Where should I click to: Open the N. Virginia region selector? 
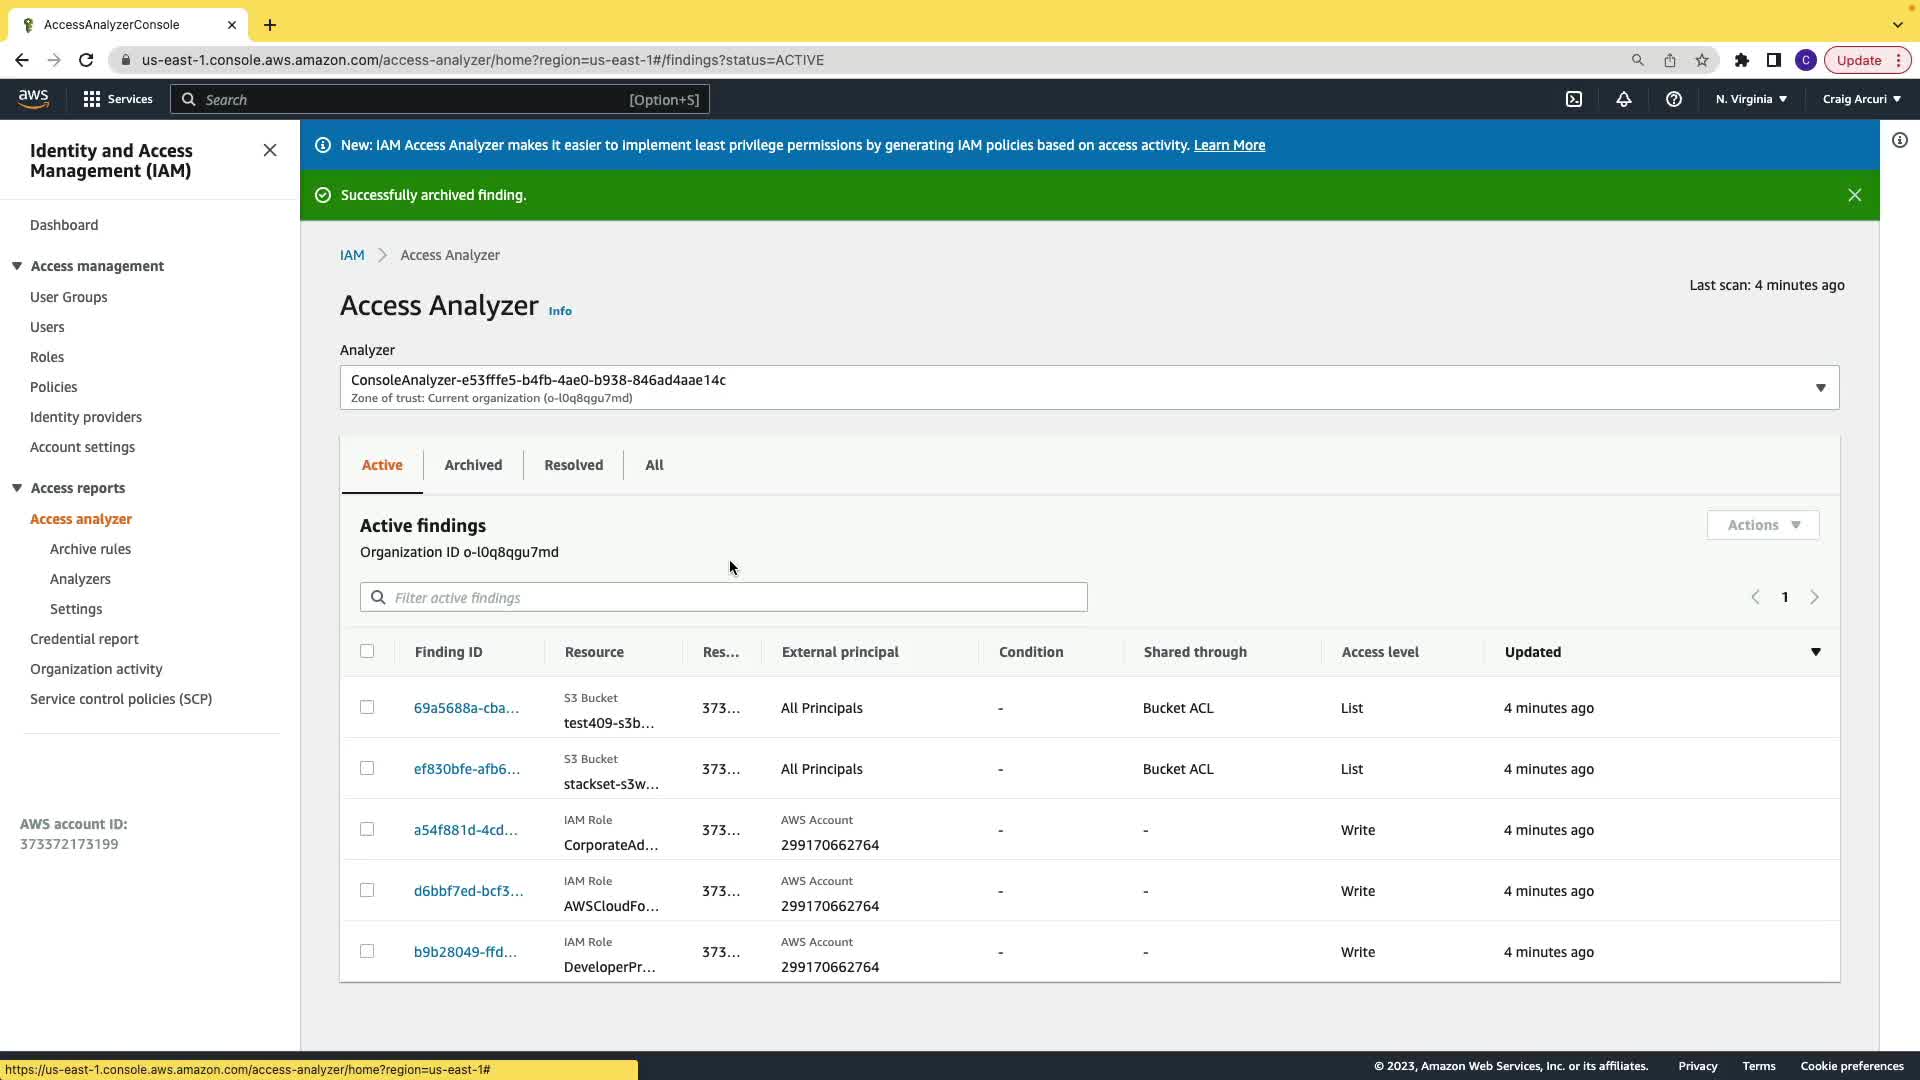click(x=1751, y=99)
